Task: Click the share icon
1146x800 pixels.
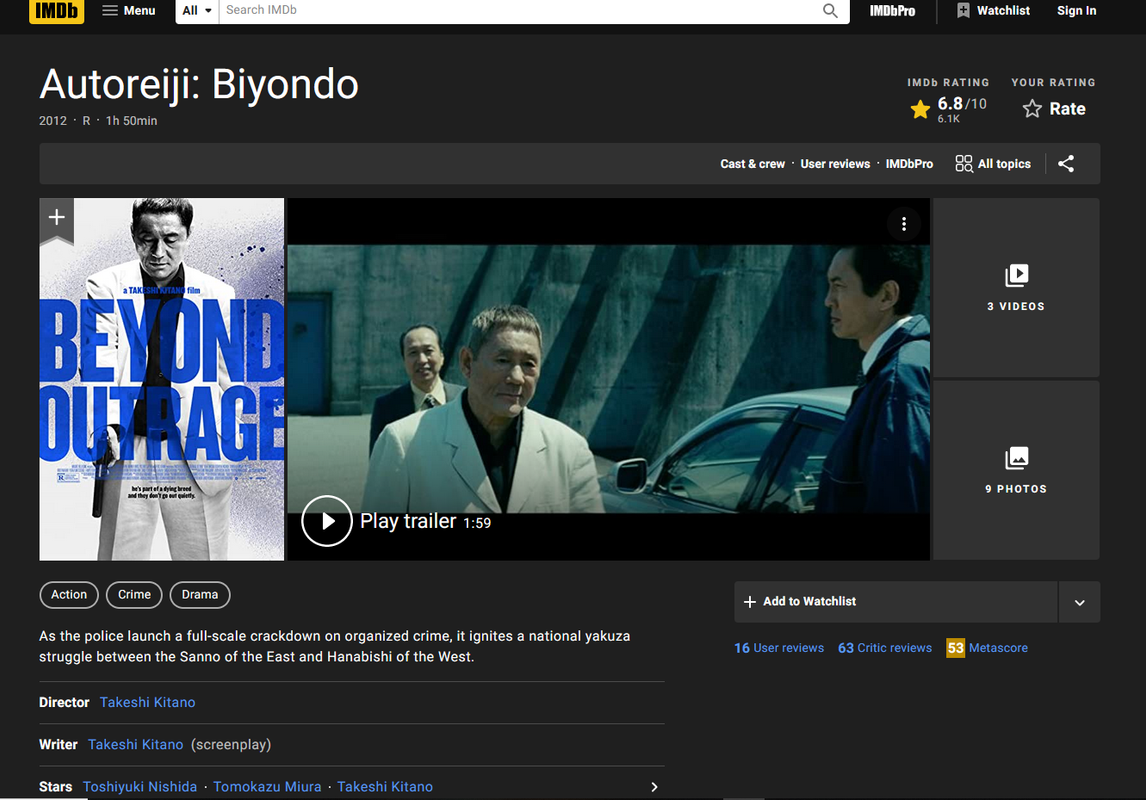Action: click(1066, 164)
